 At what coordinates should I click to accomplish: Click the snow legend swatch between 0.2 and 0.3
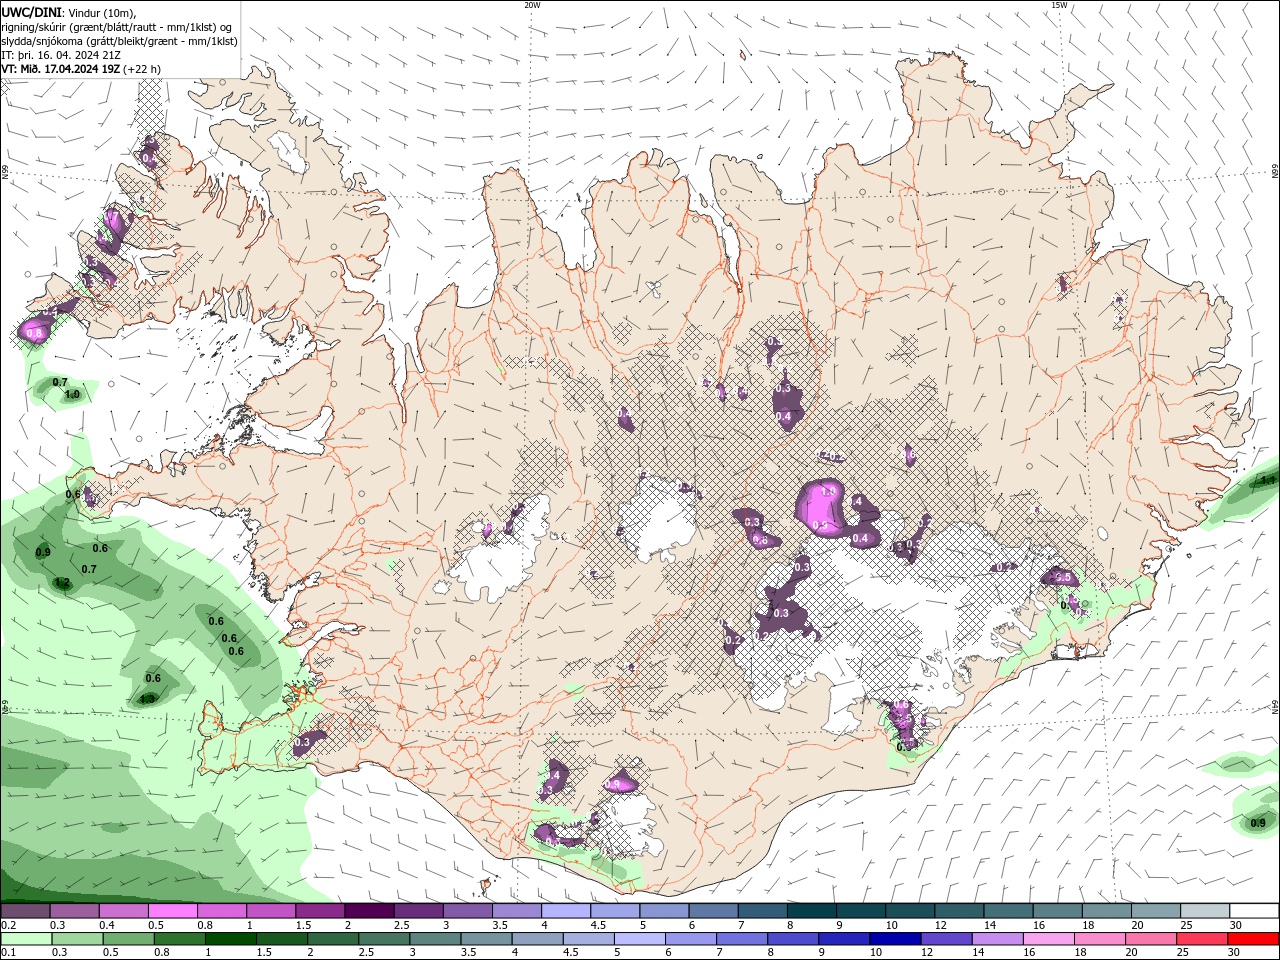(25, 911)
